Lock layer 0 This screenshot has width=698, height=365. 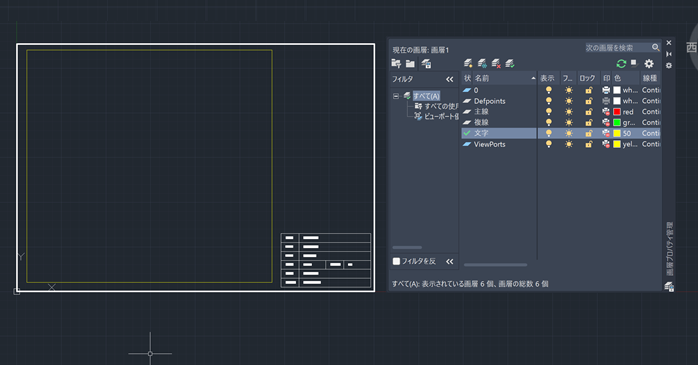tap(588, 90)
